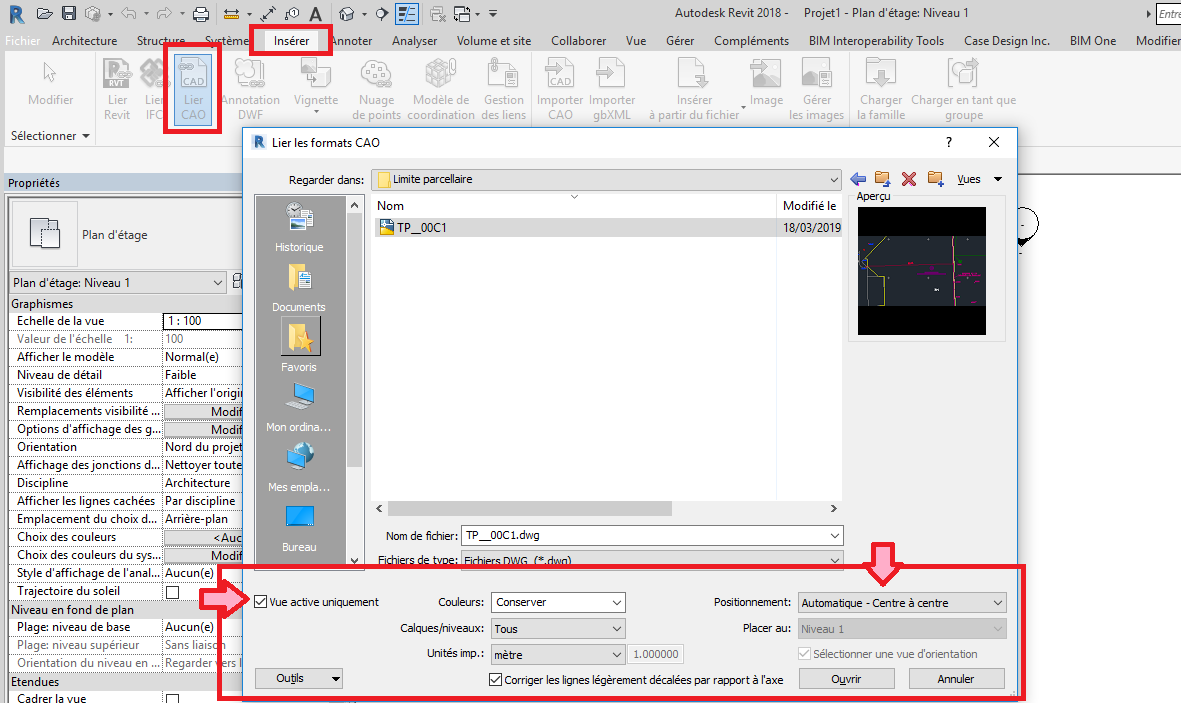Viewport: 1181px width, 703px height.
Task: Close the Lier les formats CAO dialog
Action: pos(994,142)
